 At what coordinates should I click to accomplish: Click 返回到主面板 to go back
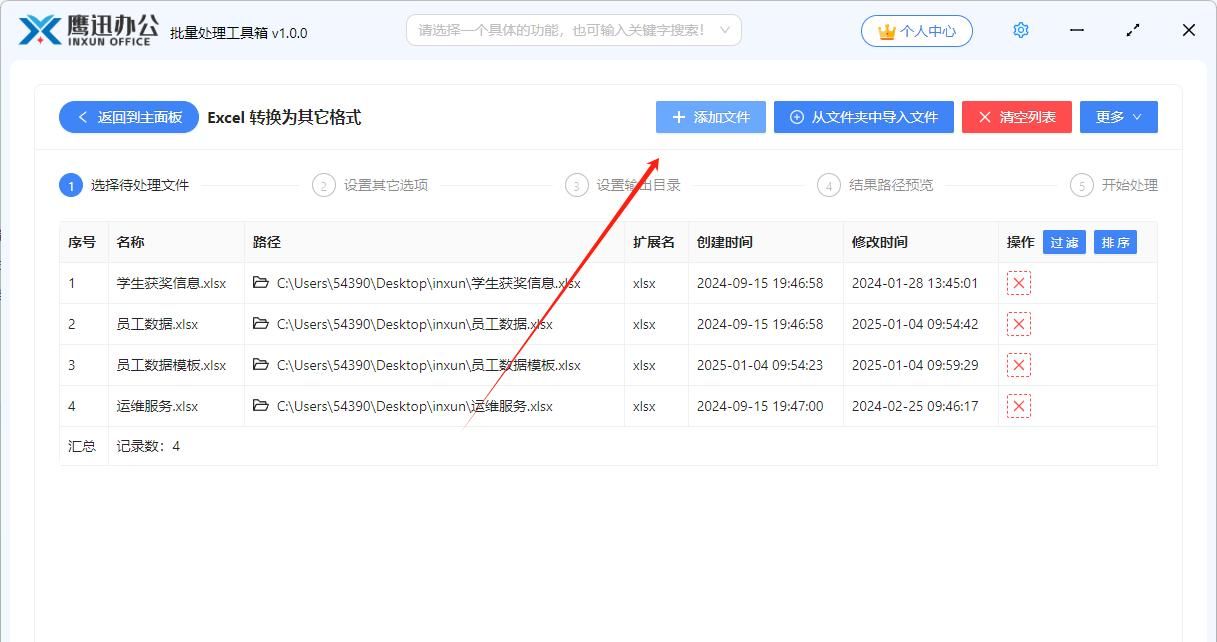128,116
